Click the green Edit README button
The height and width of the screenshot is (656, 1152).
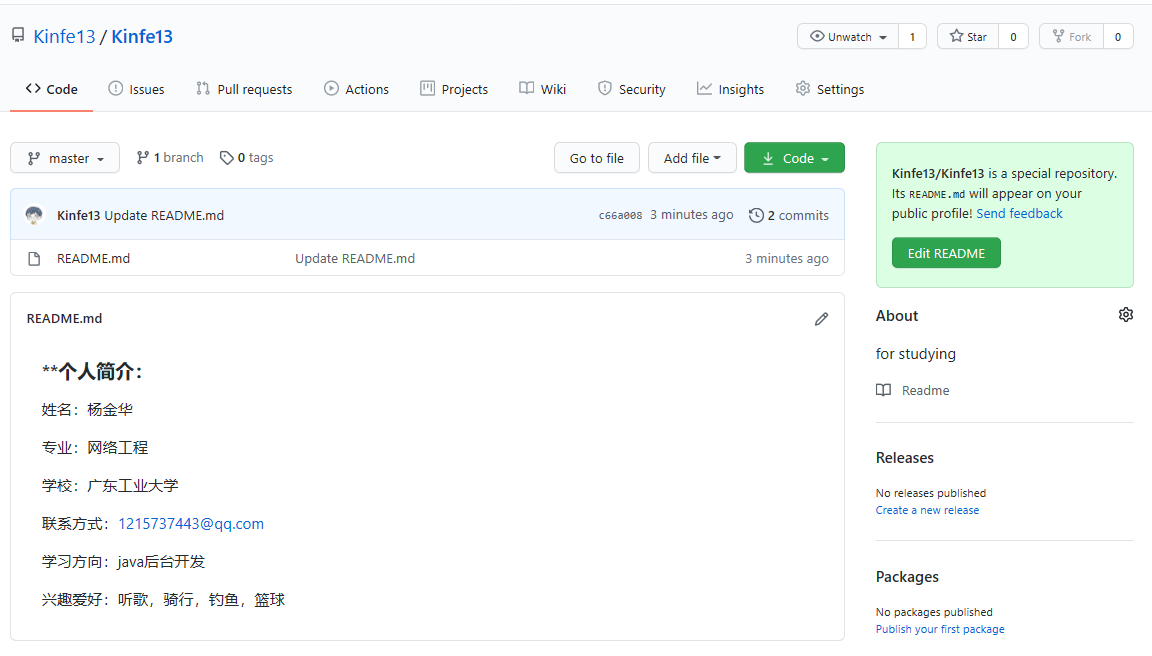tap(946, 253)
